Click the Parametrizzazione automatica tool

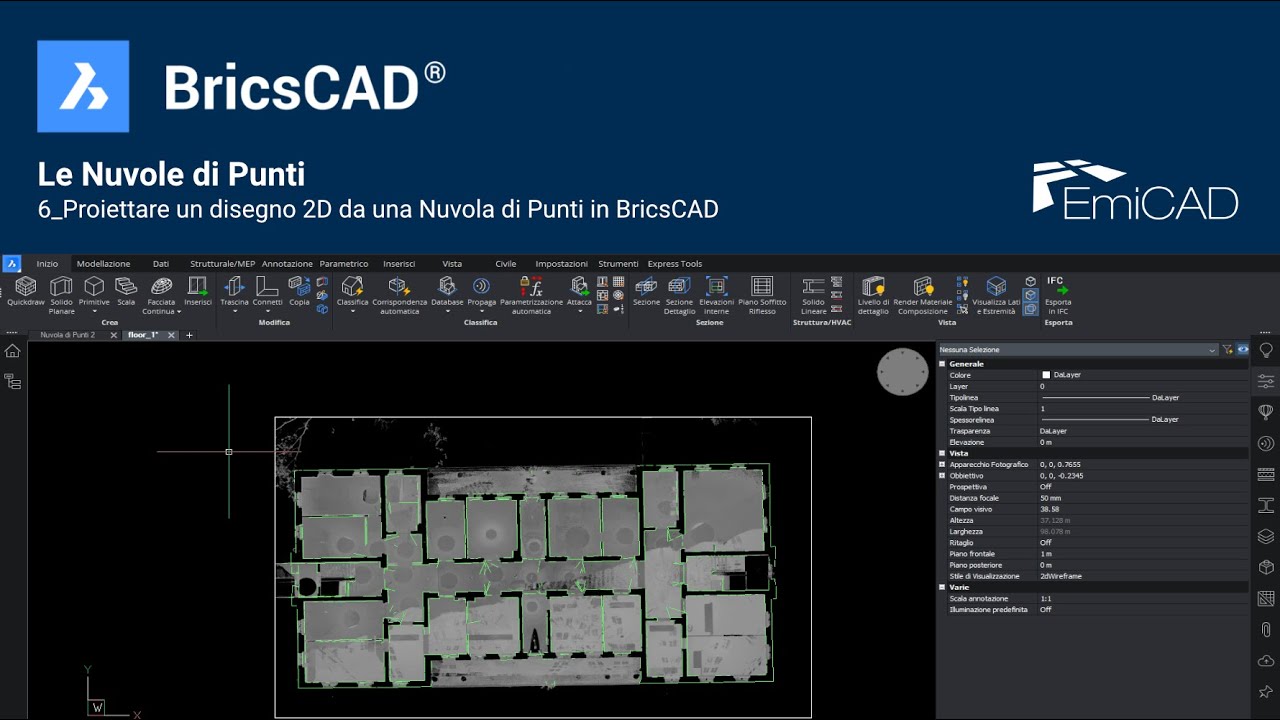coord(531,296)
